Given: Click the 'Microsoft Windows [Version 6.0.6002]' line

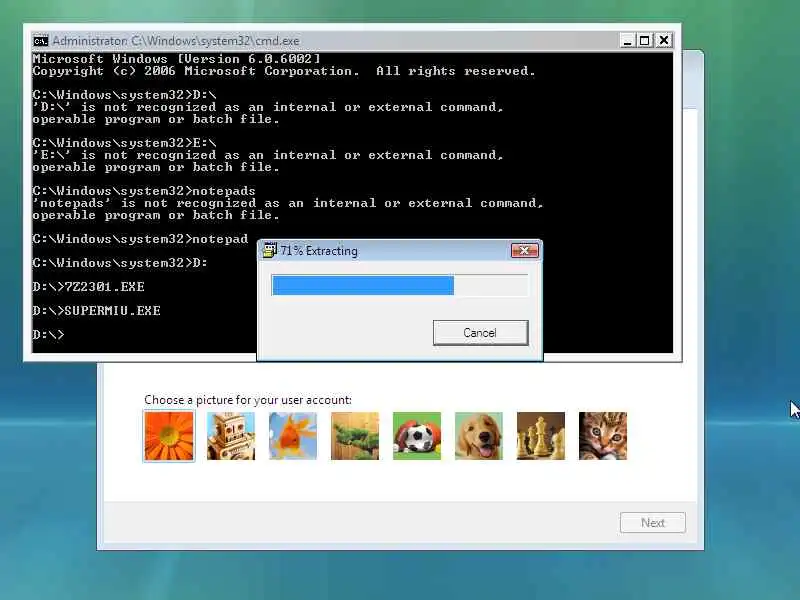Looking at the screenshot, I should [x=176, y=59].
